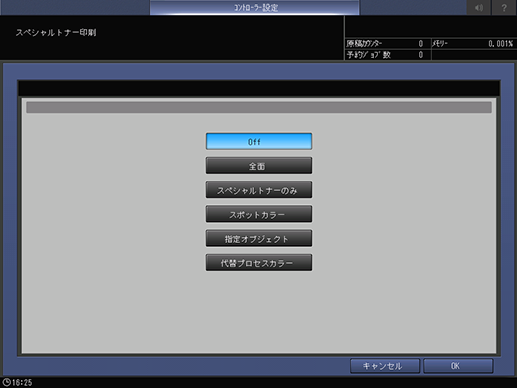Screen dimensions: 517x388
Task: Click the 予約ジョブ数 label
Action: tap(369, 55)
